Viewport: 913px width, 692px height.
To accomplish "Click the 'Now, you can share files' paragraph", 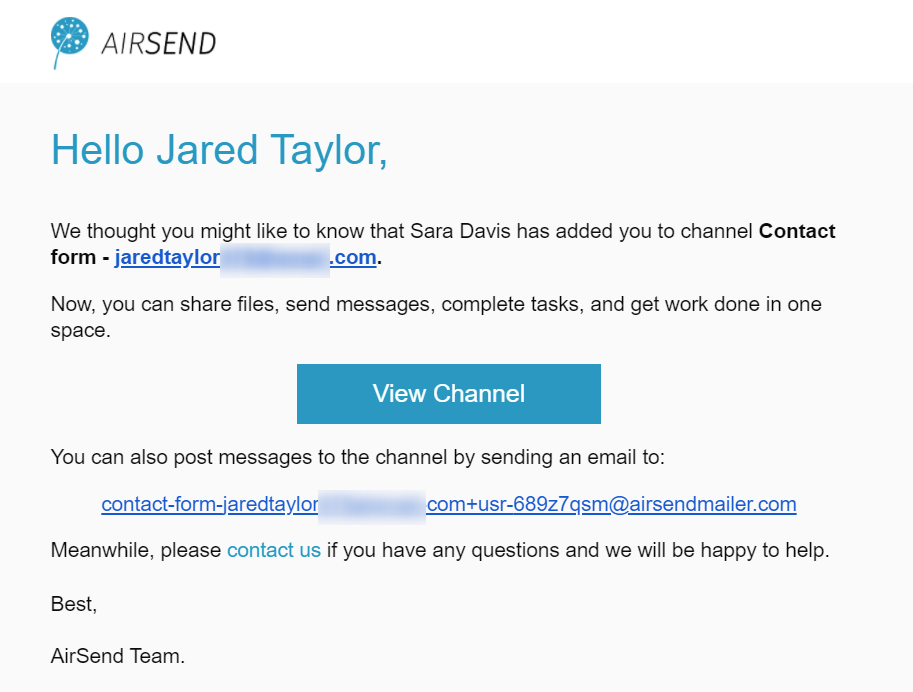I will pyautogui.click(x=436, y=317).
